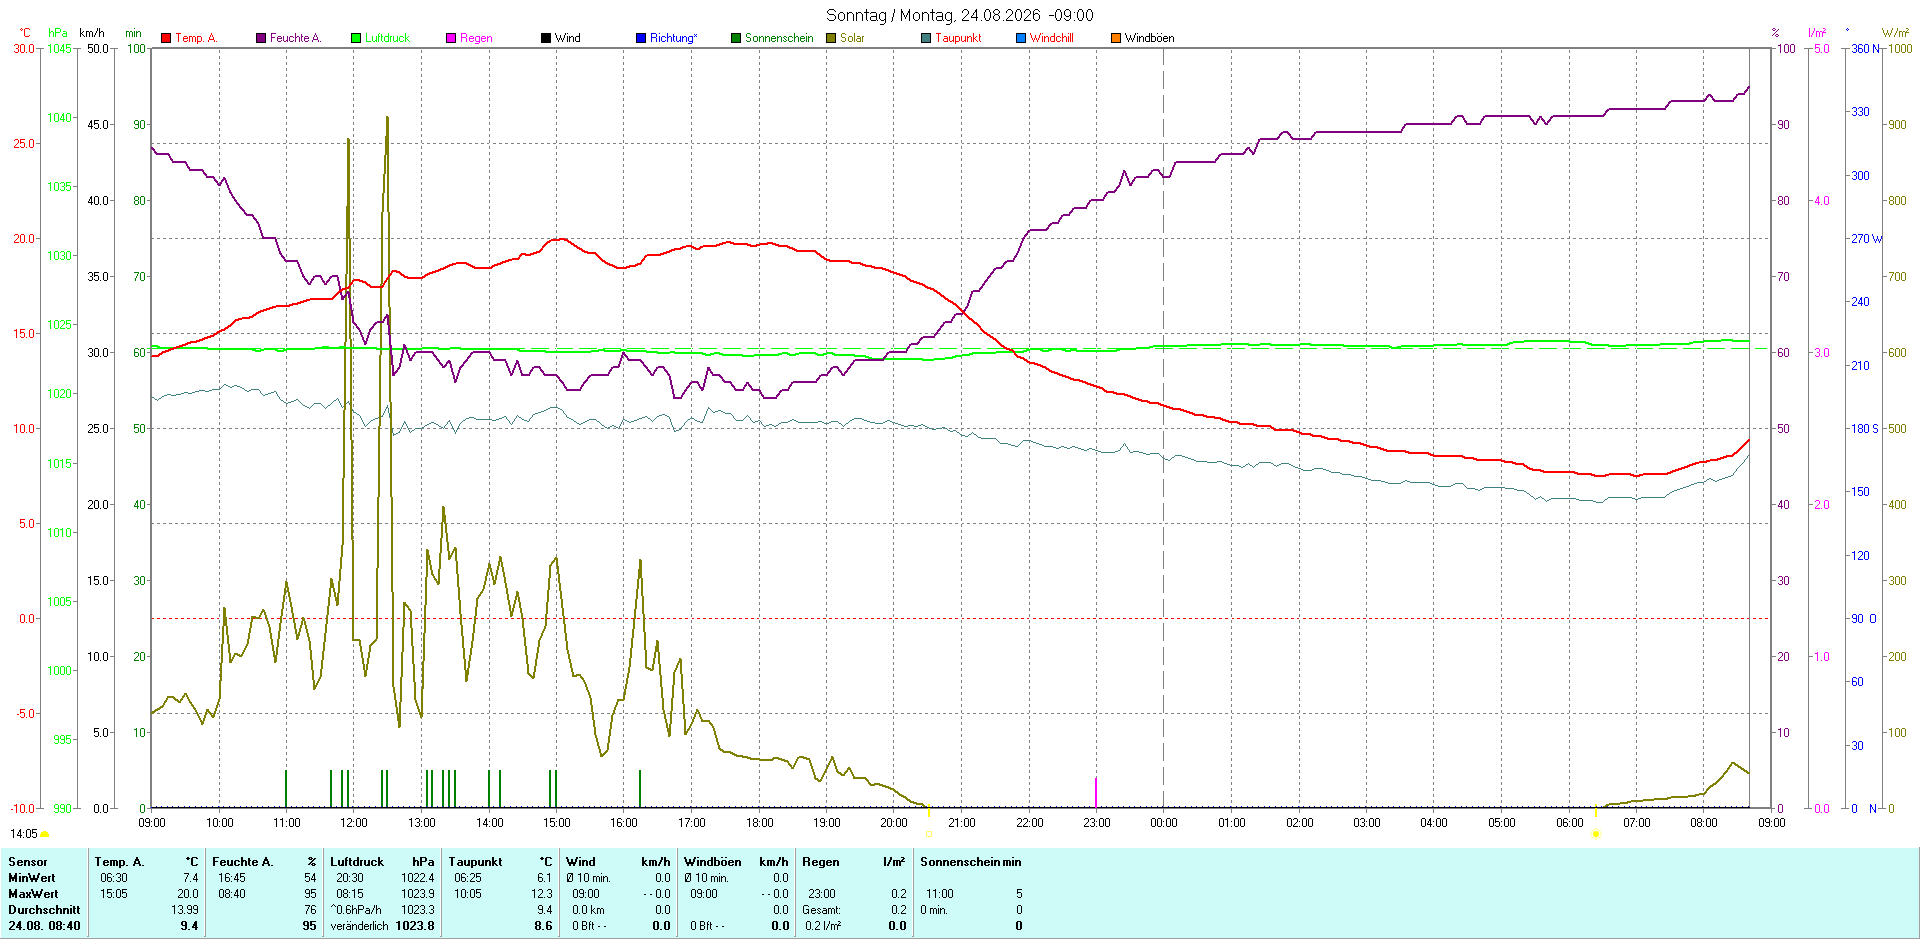Click the 'Durchschnitt' row label
The height and width of the screenshot is (939, 1920).
tap(44, 910)
